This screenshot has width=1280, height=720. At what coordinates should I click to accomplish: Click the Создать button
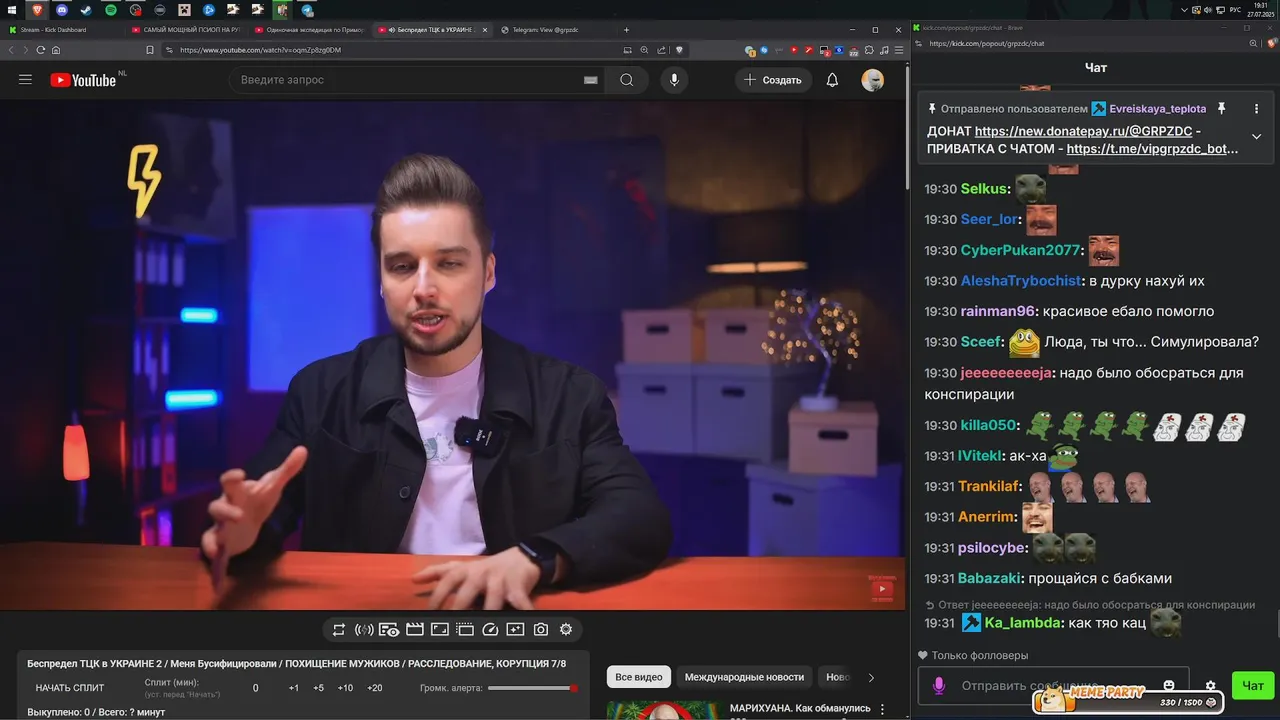[773, 80]
